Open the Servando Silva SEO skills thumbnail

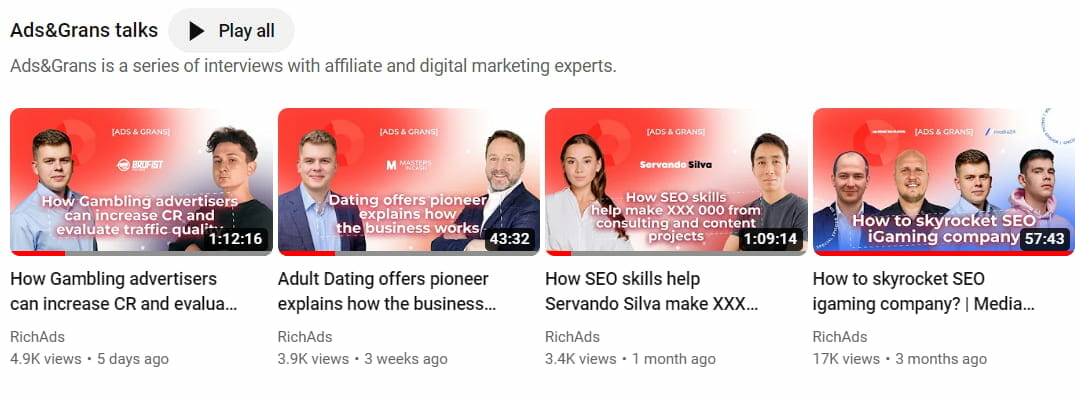[x=676, y=182]
